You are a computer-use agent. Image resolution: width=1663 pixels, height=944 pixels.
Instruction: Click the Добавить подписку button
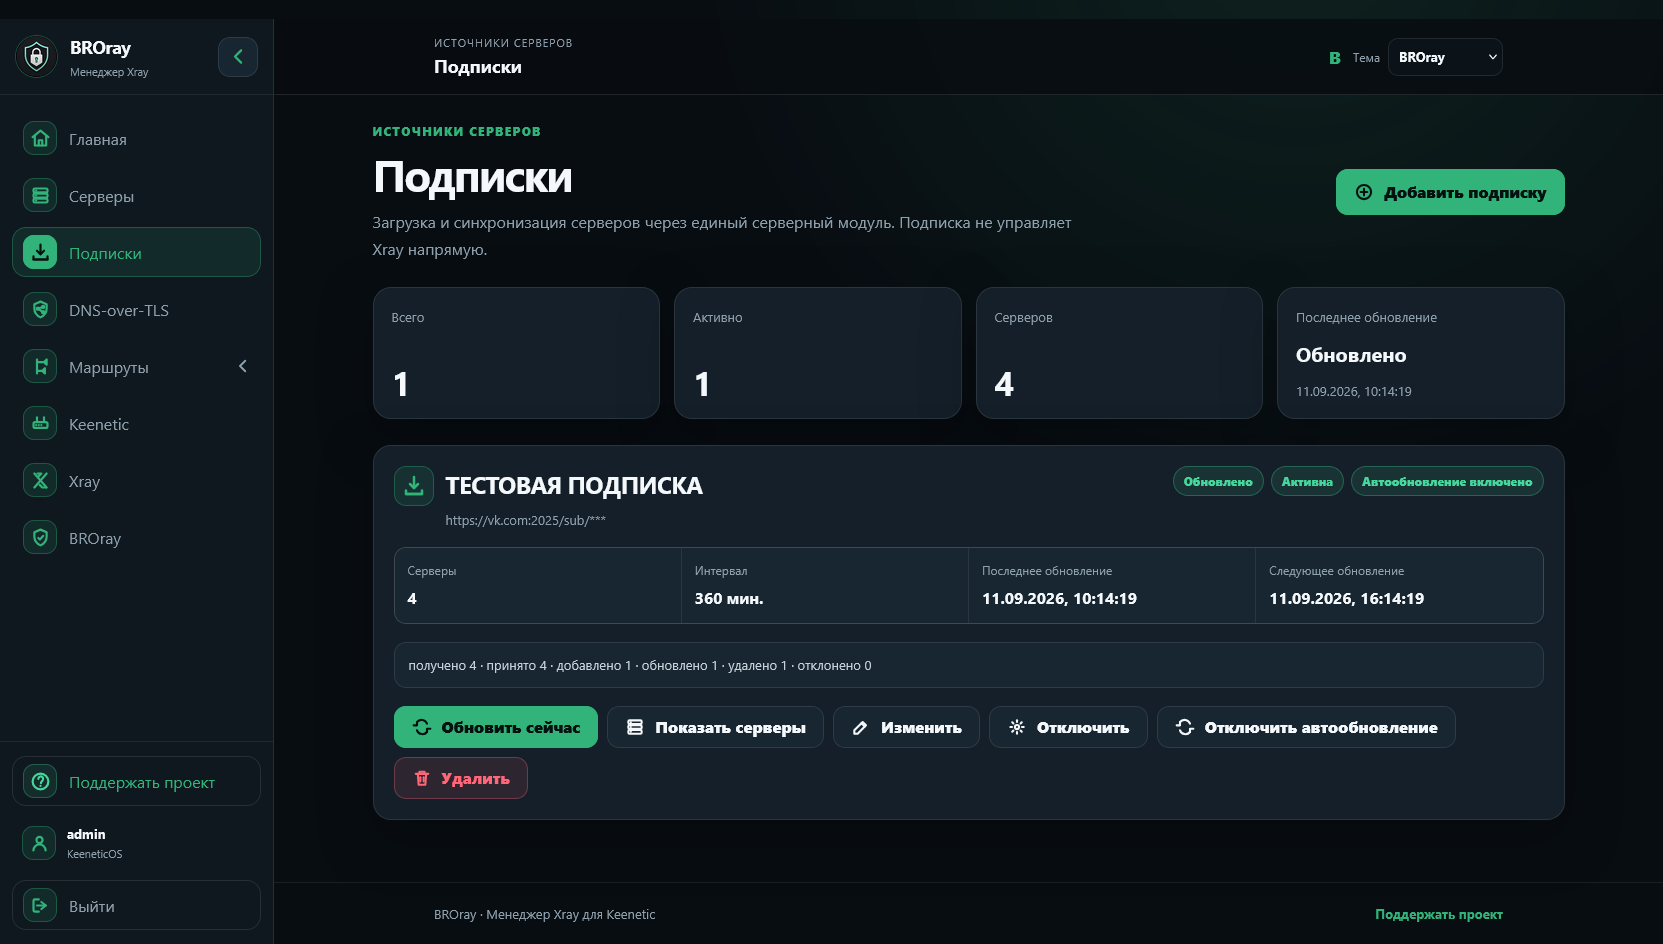[x=1450, y=192]
